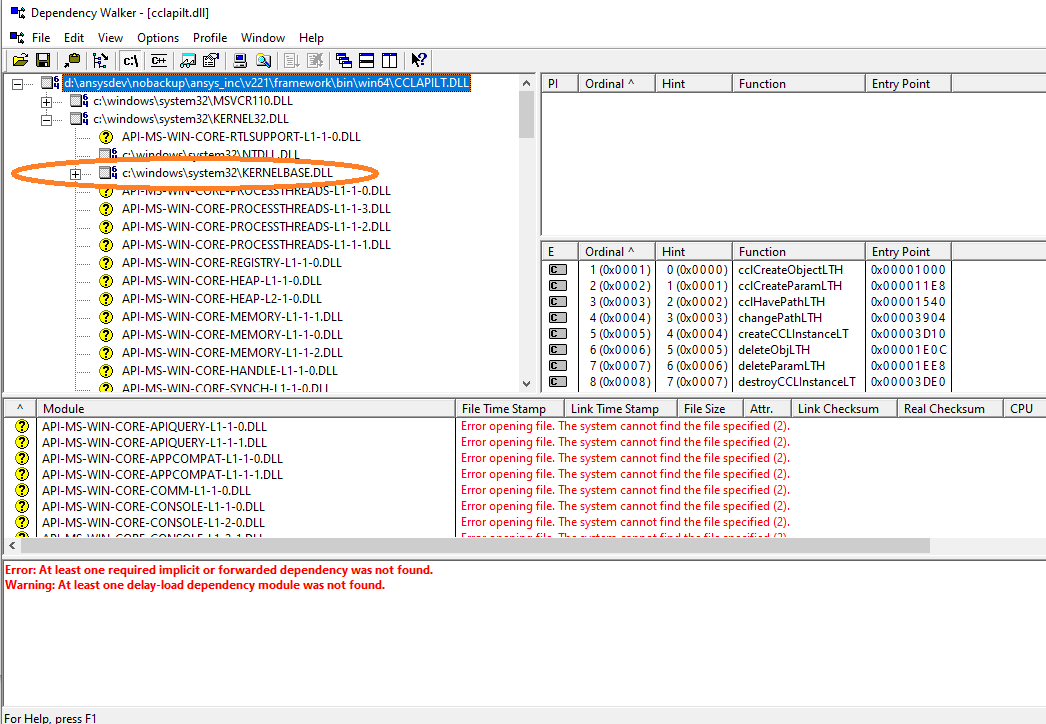Viewport: 1046px width, 724px height.
Task: Toggle Full Paths (c:\) toolbar button
Action: click(x=131, y=61)
